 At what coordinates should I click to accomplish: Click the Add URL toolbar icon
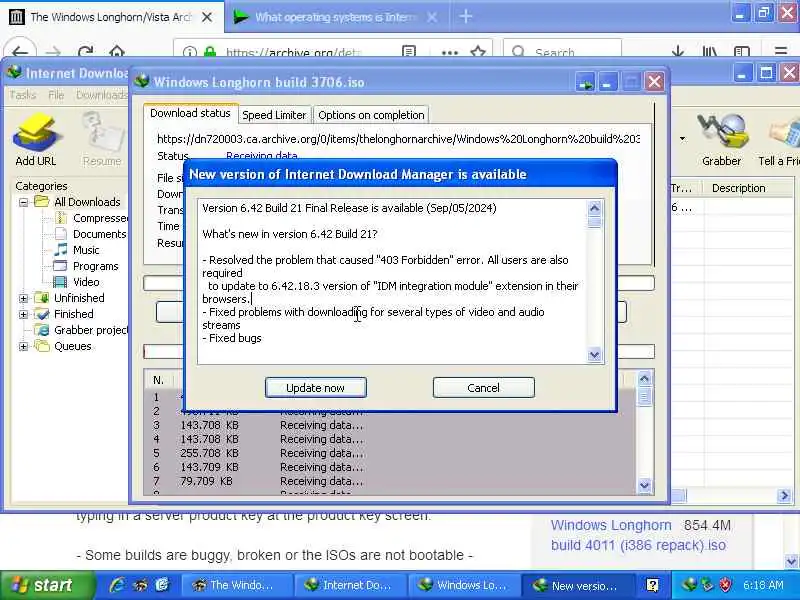coord(36,139)
